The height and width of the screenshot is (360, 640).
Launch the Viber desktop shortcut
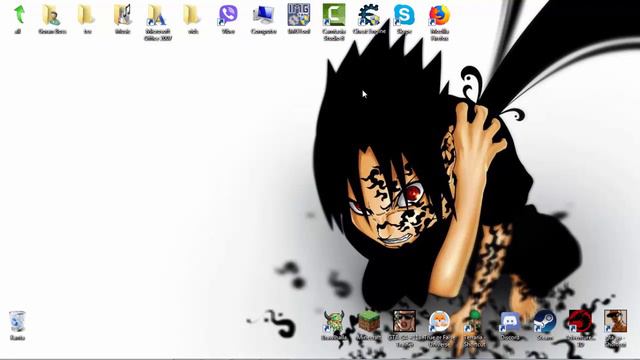(227, 15)
